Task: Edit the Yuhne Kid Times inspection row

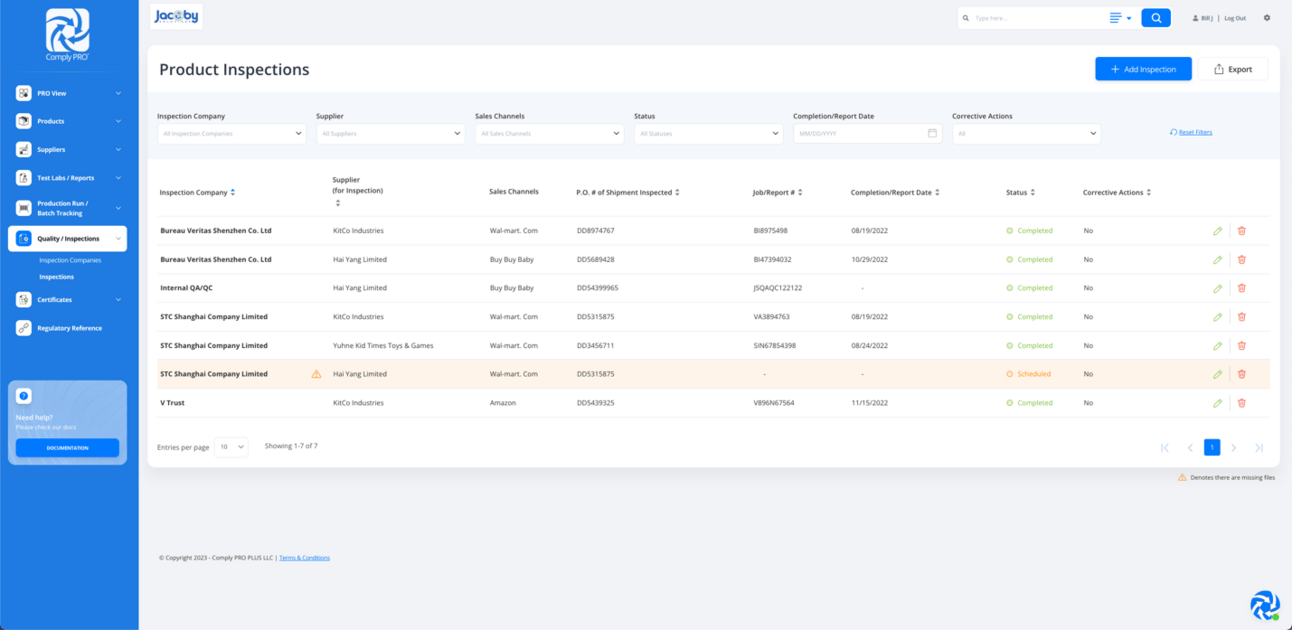Action: (x=1217, y=346)
